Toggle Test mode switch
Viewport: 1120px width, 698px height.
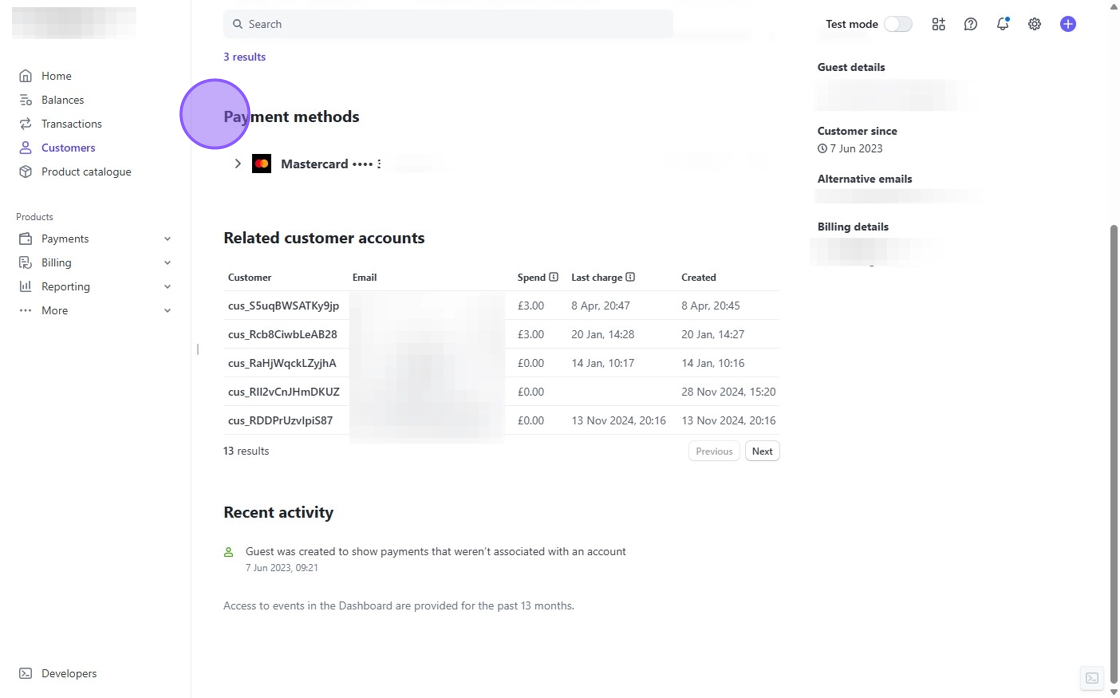[897, 24]
